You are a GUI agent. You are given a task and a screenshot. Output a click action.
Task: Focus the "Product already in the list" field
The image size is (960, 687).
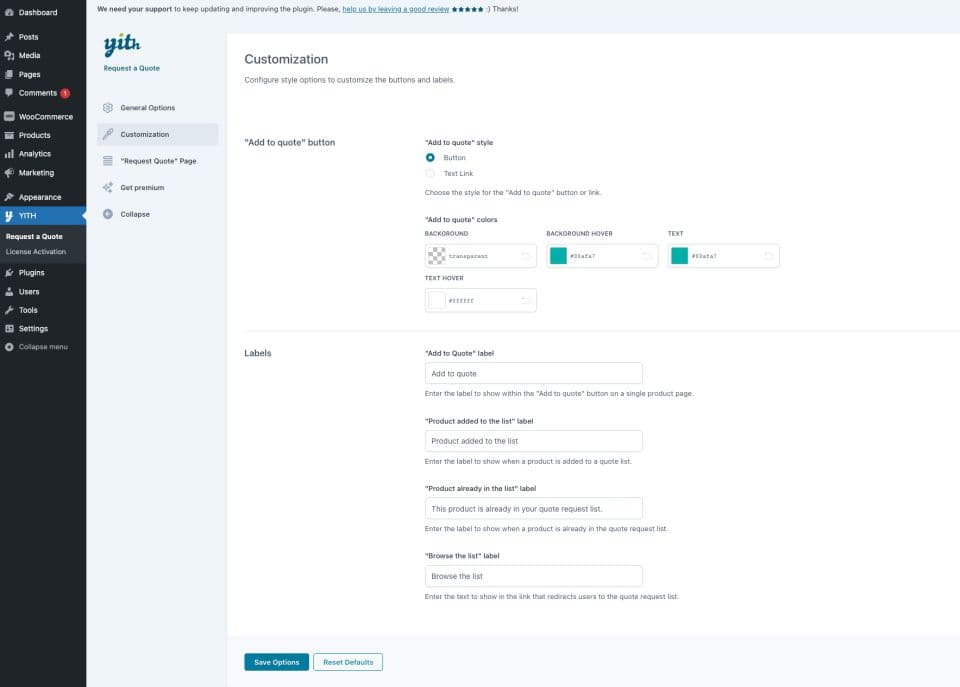click(x=533, y=509)
